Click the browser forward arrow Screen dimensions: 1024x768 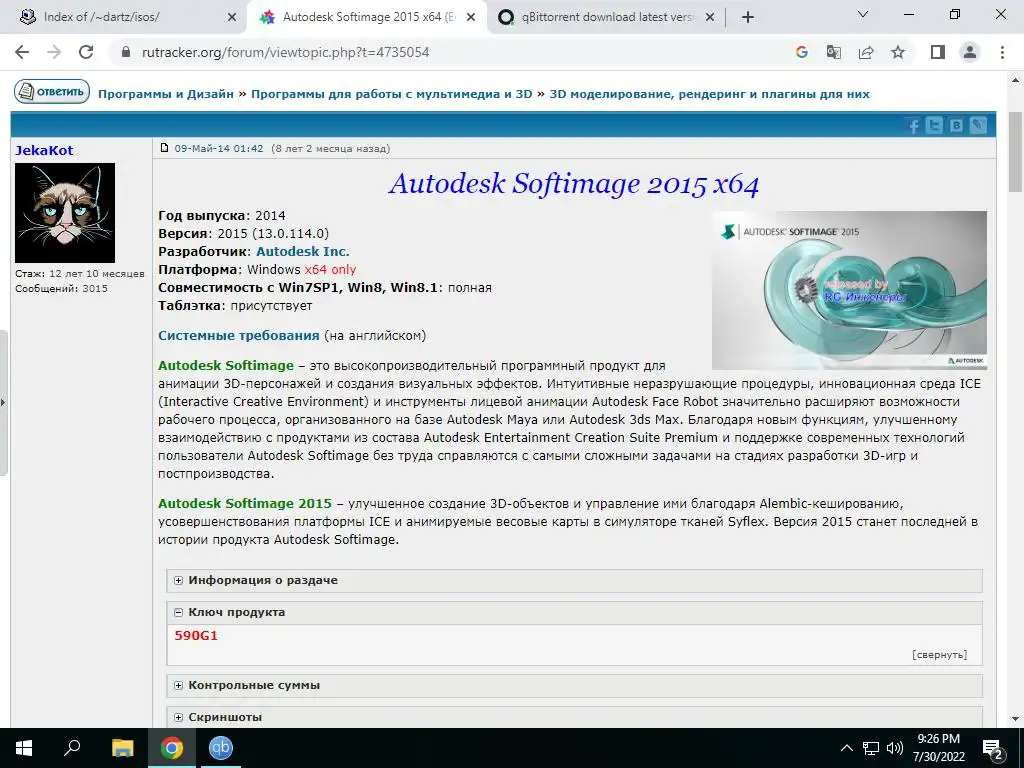tap(54, 52)
